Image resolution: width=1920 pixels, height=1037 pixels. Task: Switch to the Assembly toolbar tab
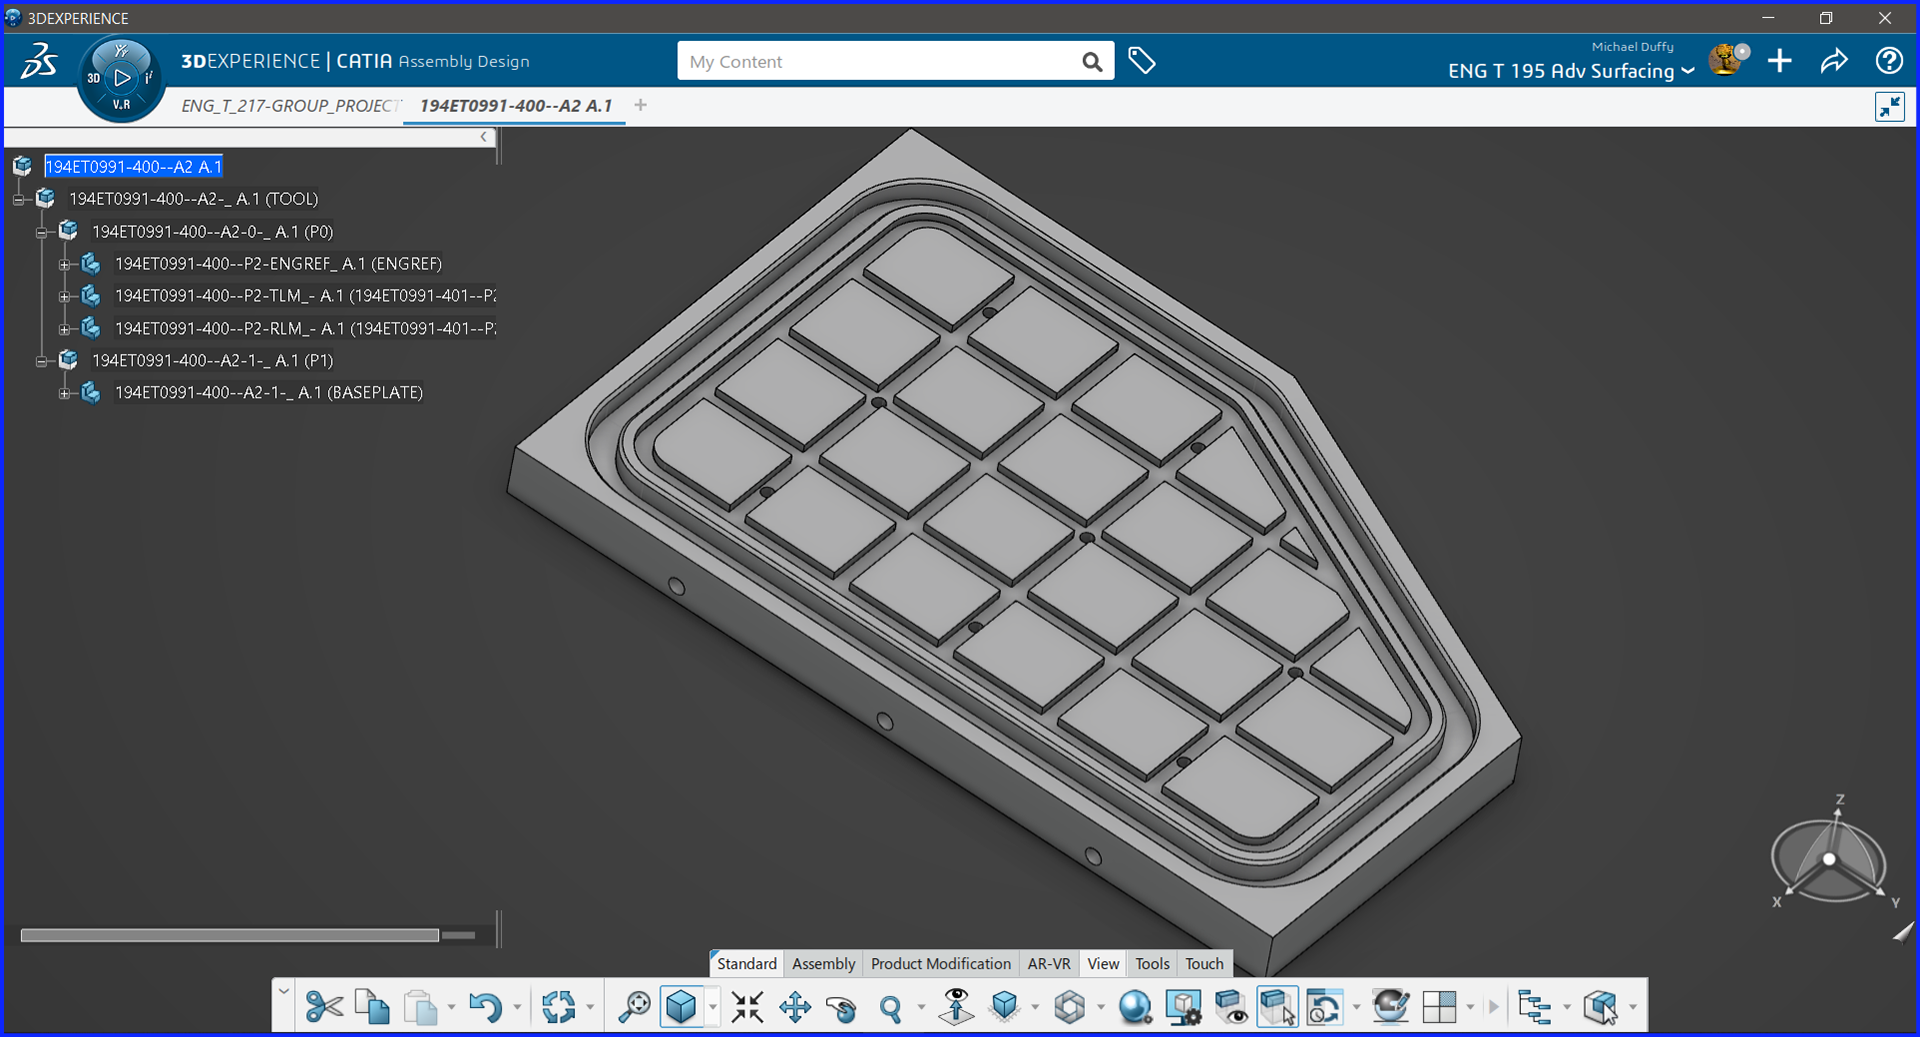click(823, 964)
